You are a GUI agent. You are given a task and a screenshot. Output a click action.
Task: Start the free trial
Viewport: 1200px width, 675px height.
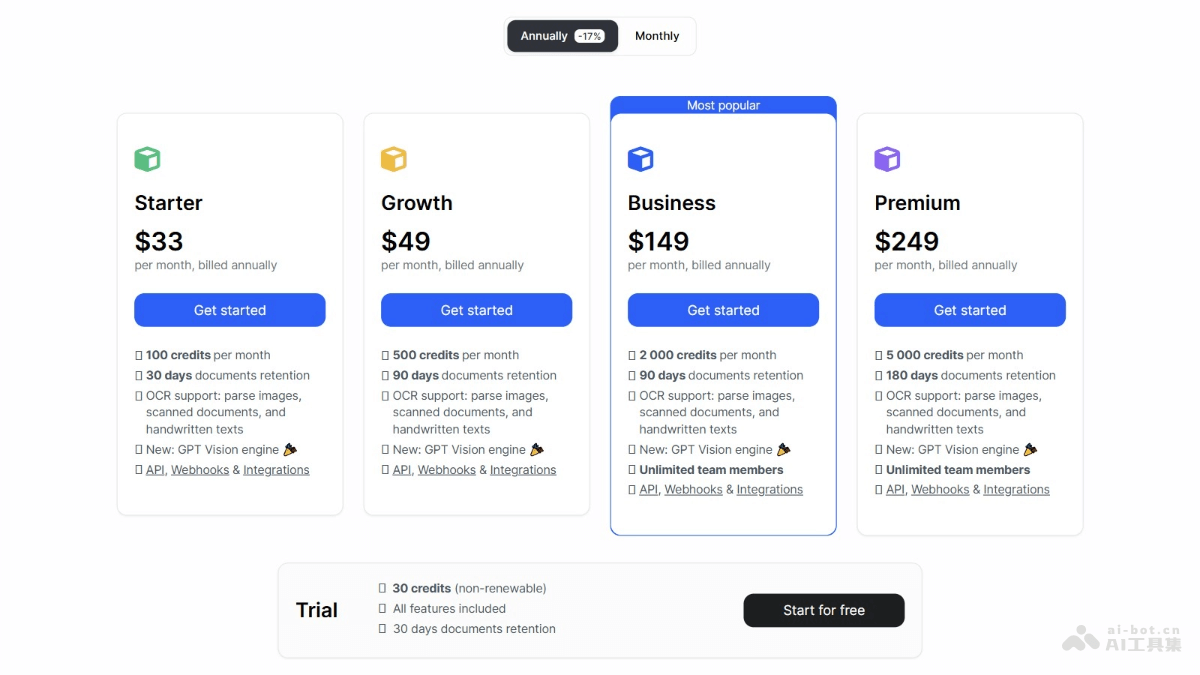point(823,610)
